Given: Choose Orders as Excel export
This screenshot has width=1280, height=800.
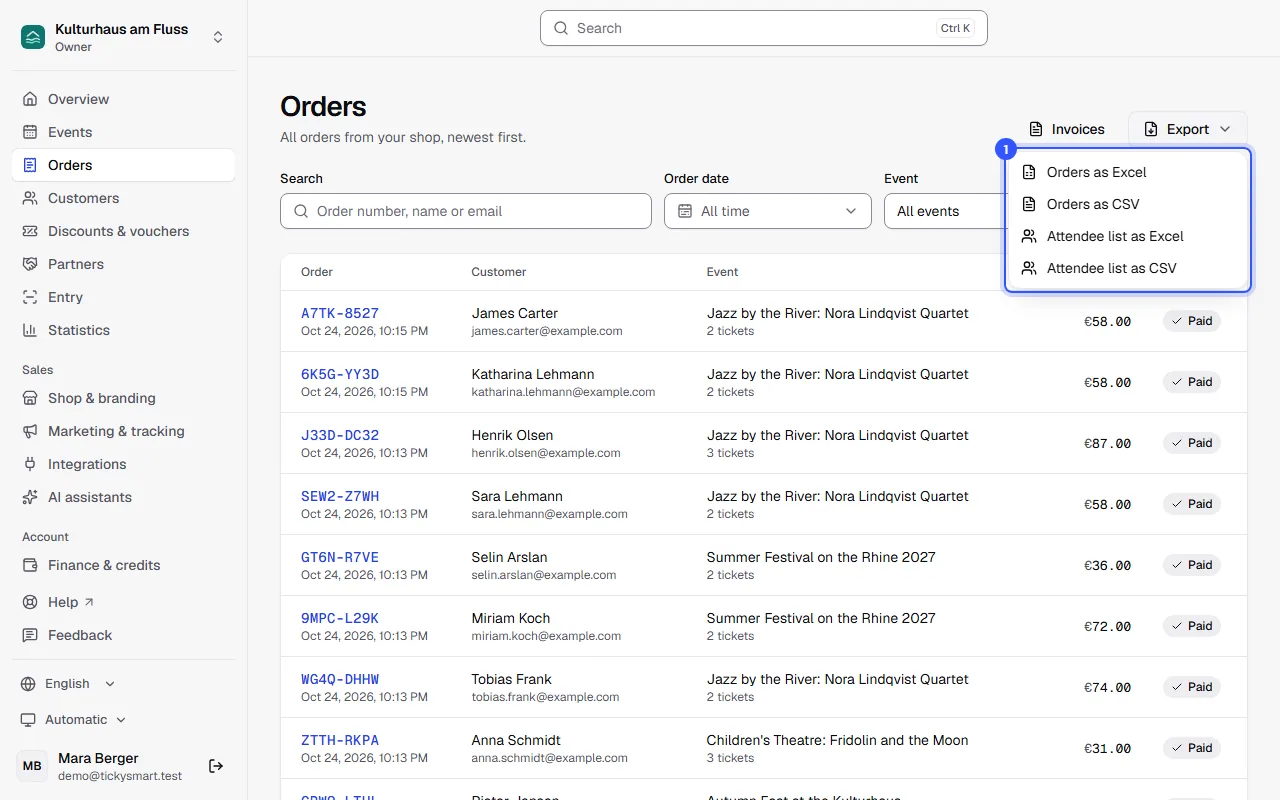Looking at the screenshot, I should (x=1128, y=172).
